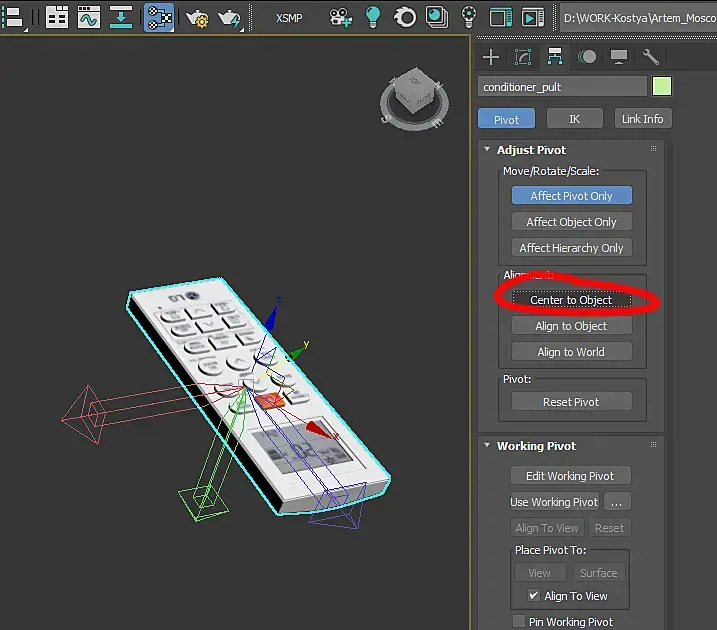Click the conditioner_pult object name field
717x630 pixels.
pos(562,86)
